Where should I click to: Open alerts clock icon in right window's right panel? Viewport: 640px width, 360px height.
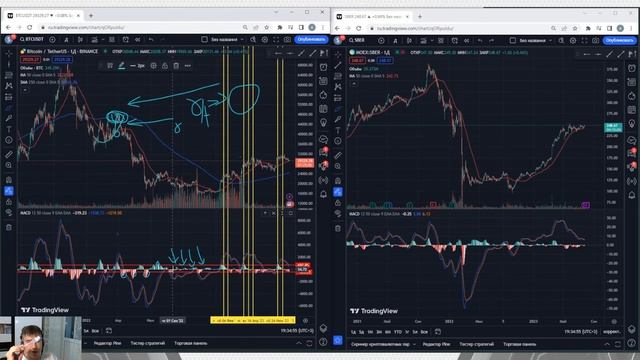[631, 68]
